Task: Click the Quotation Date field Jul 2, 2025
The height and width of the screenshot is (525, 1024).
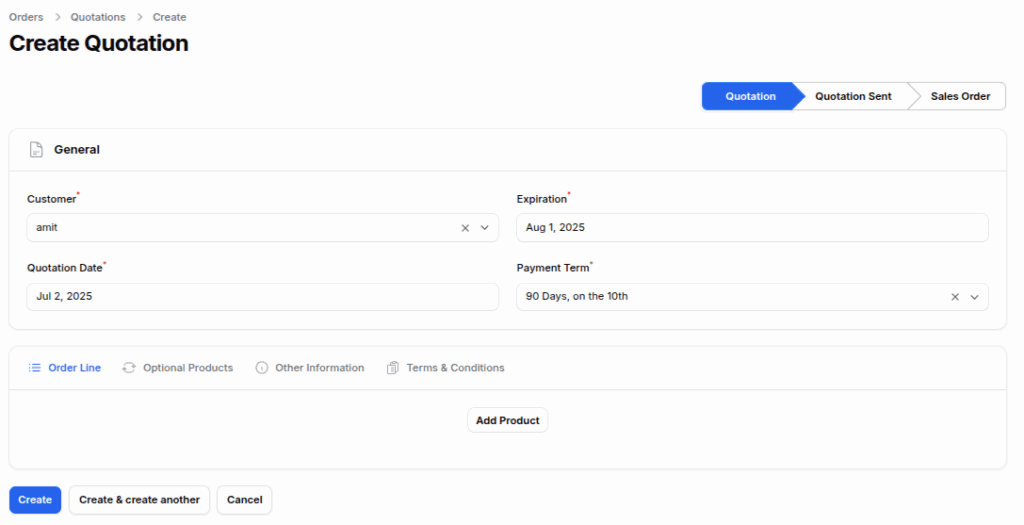Action: (x=263, y=297)
